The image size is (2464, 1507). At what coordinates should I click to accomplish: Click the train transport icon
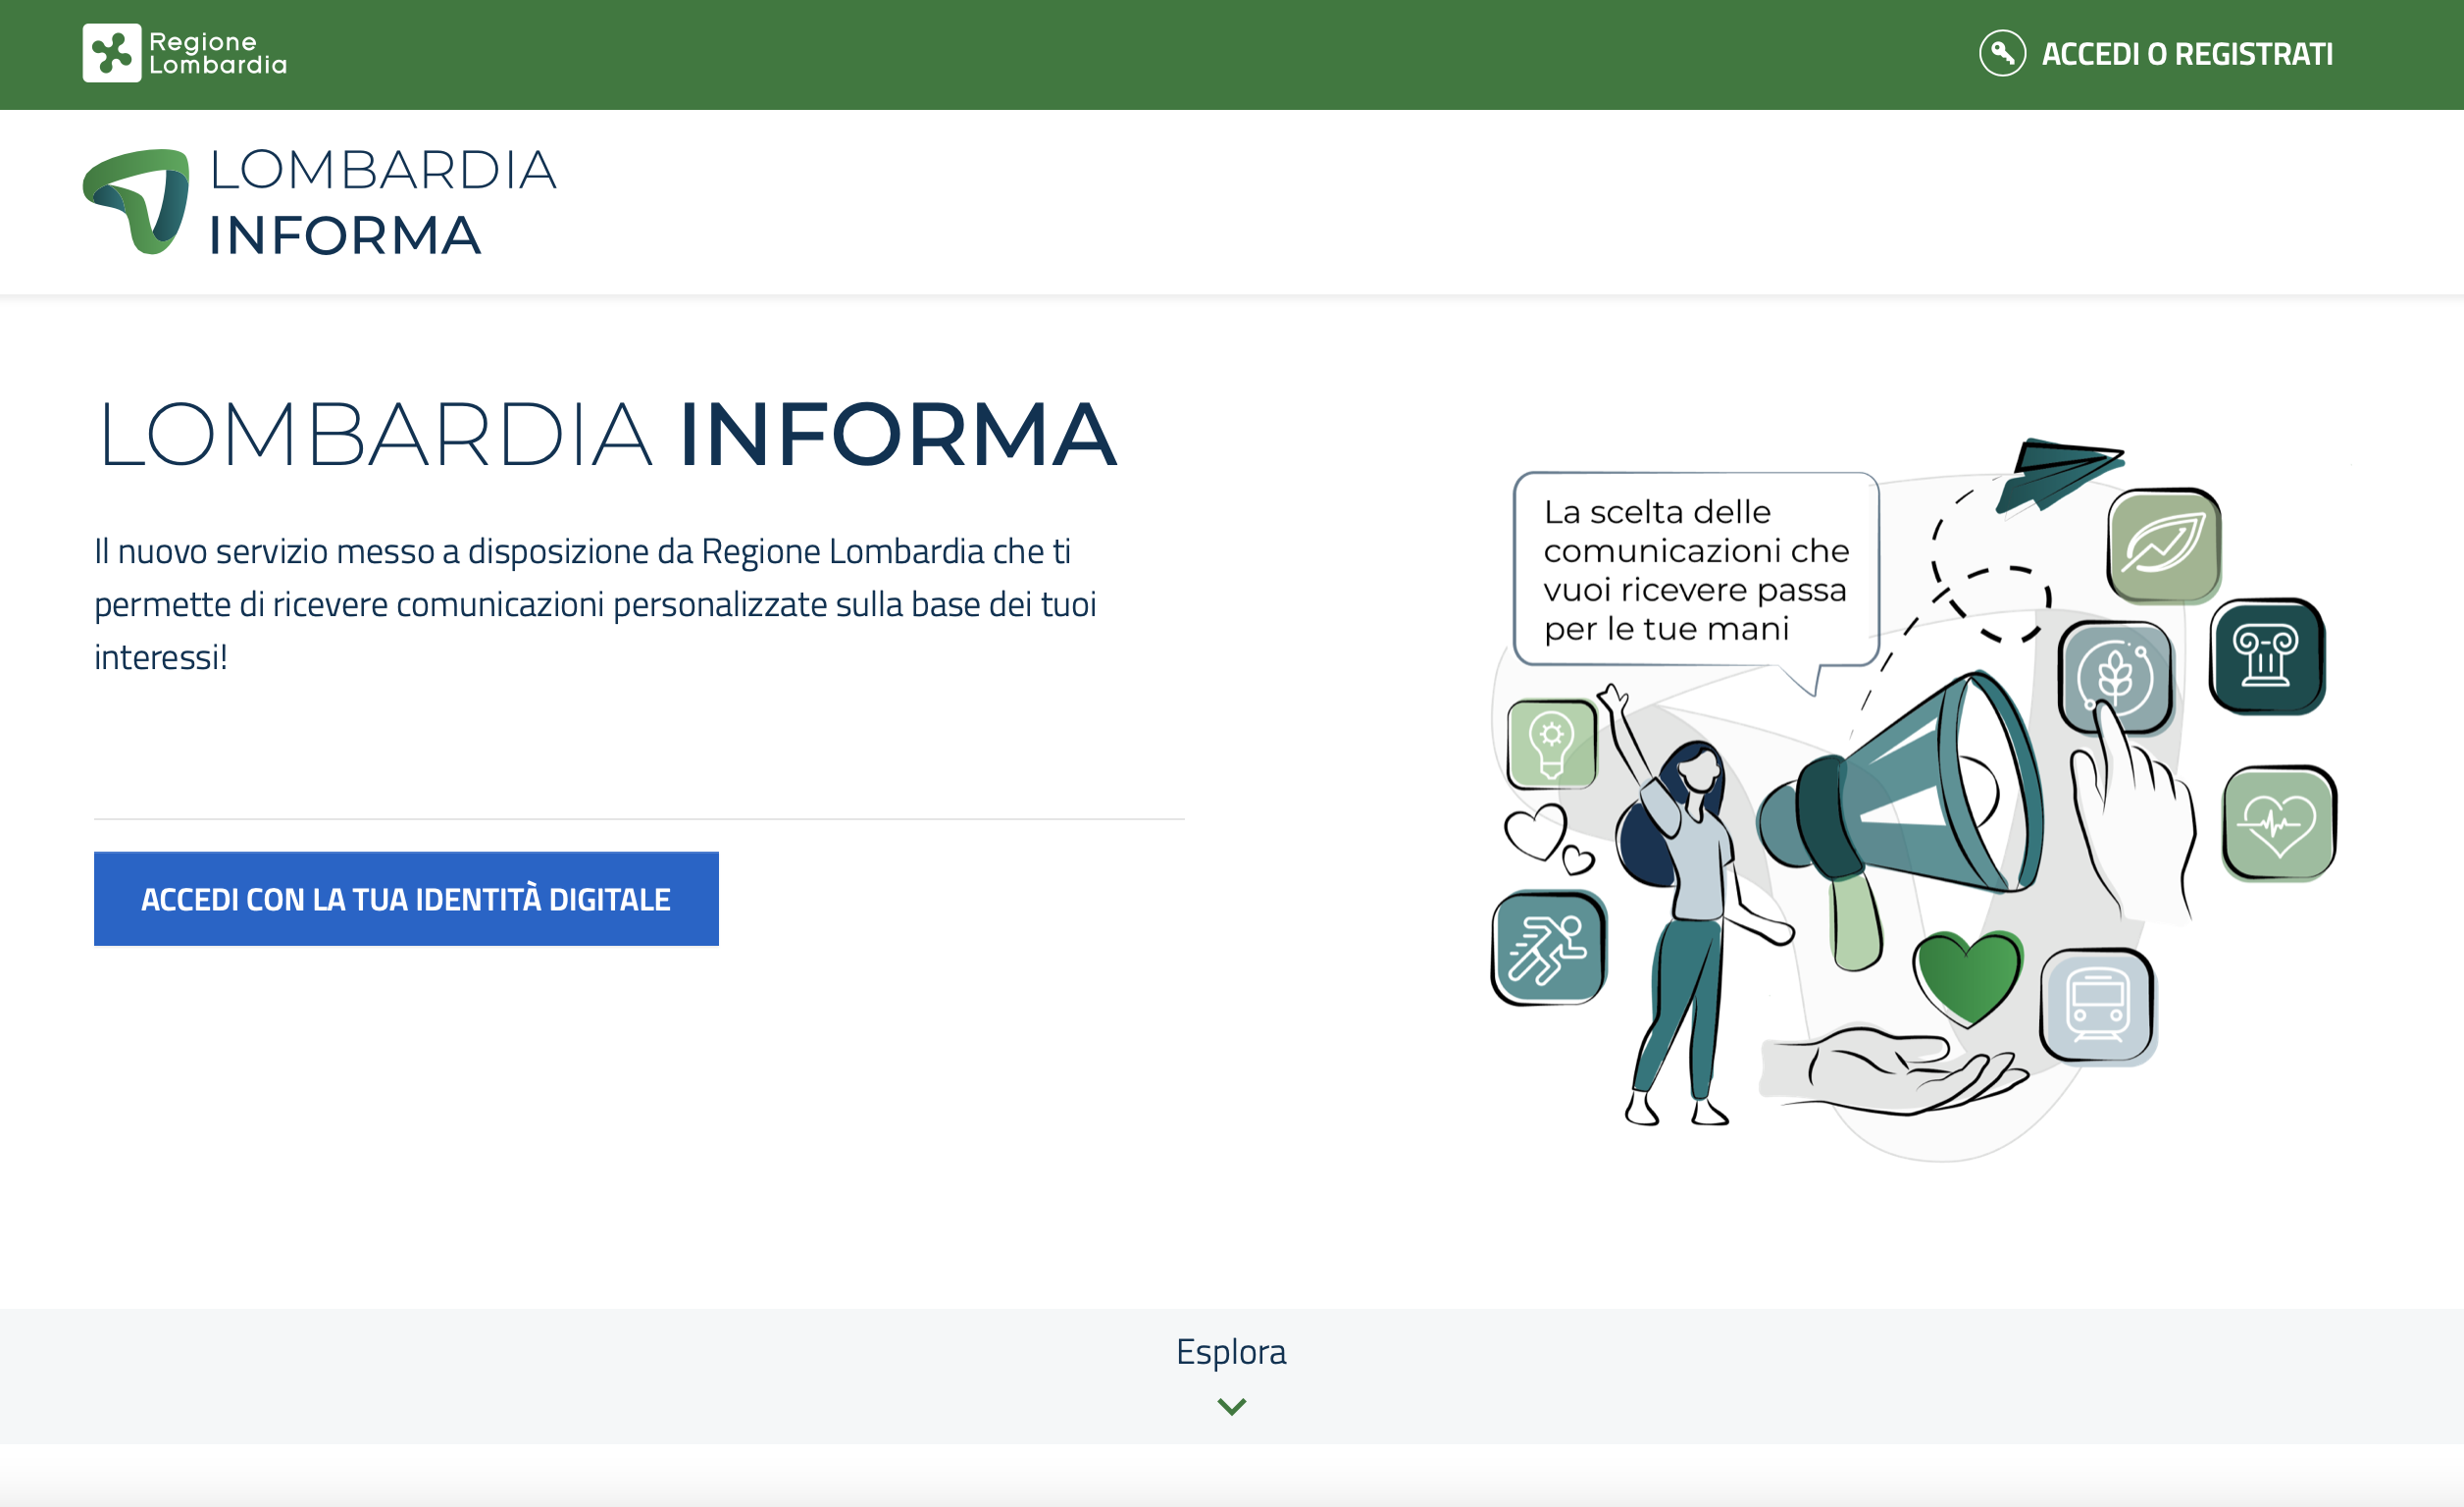click(2097, 1004)
